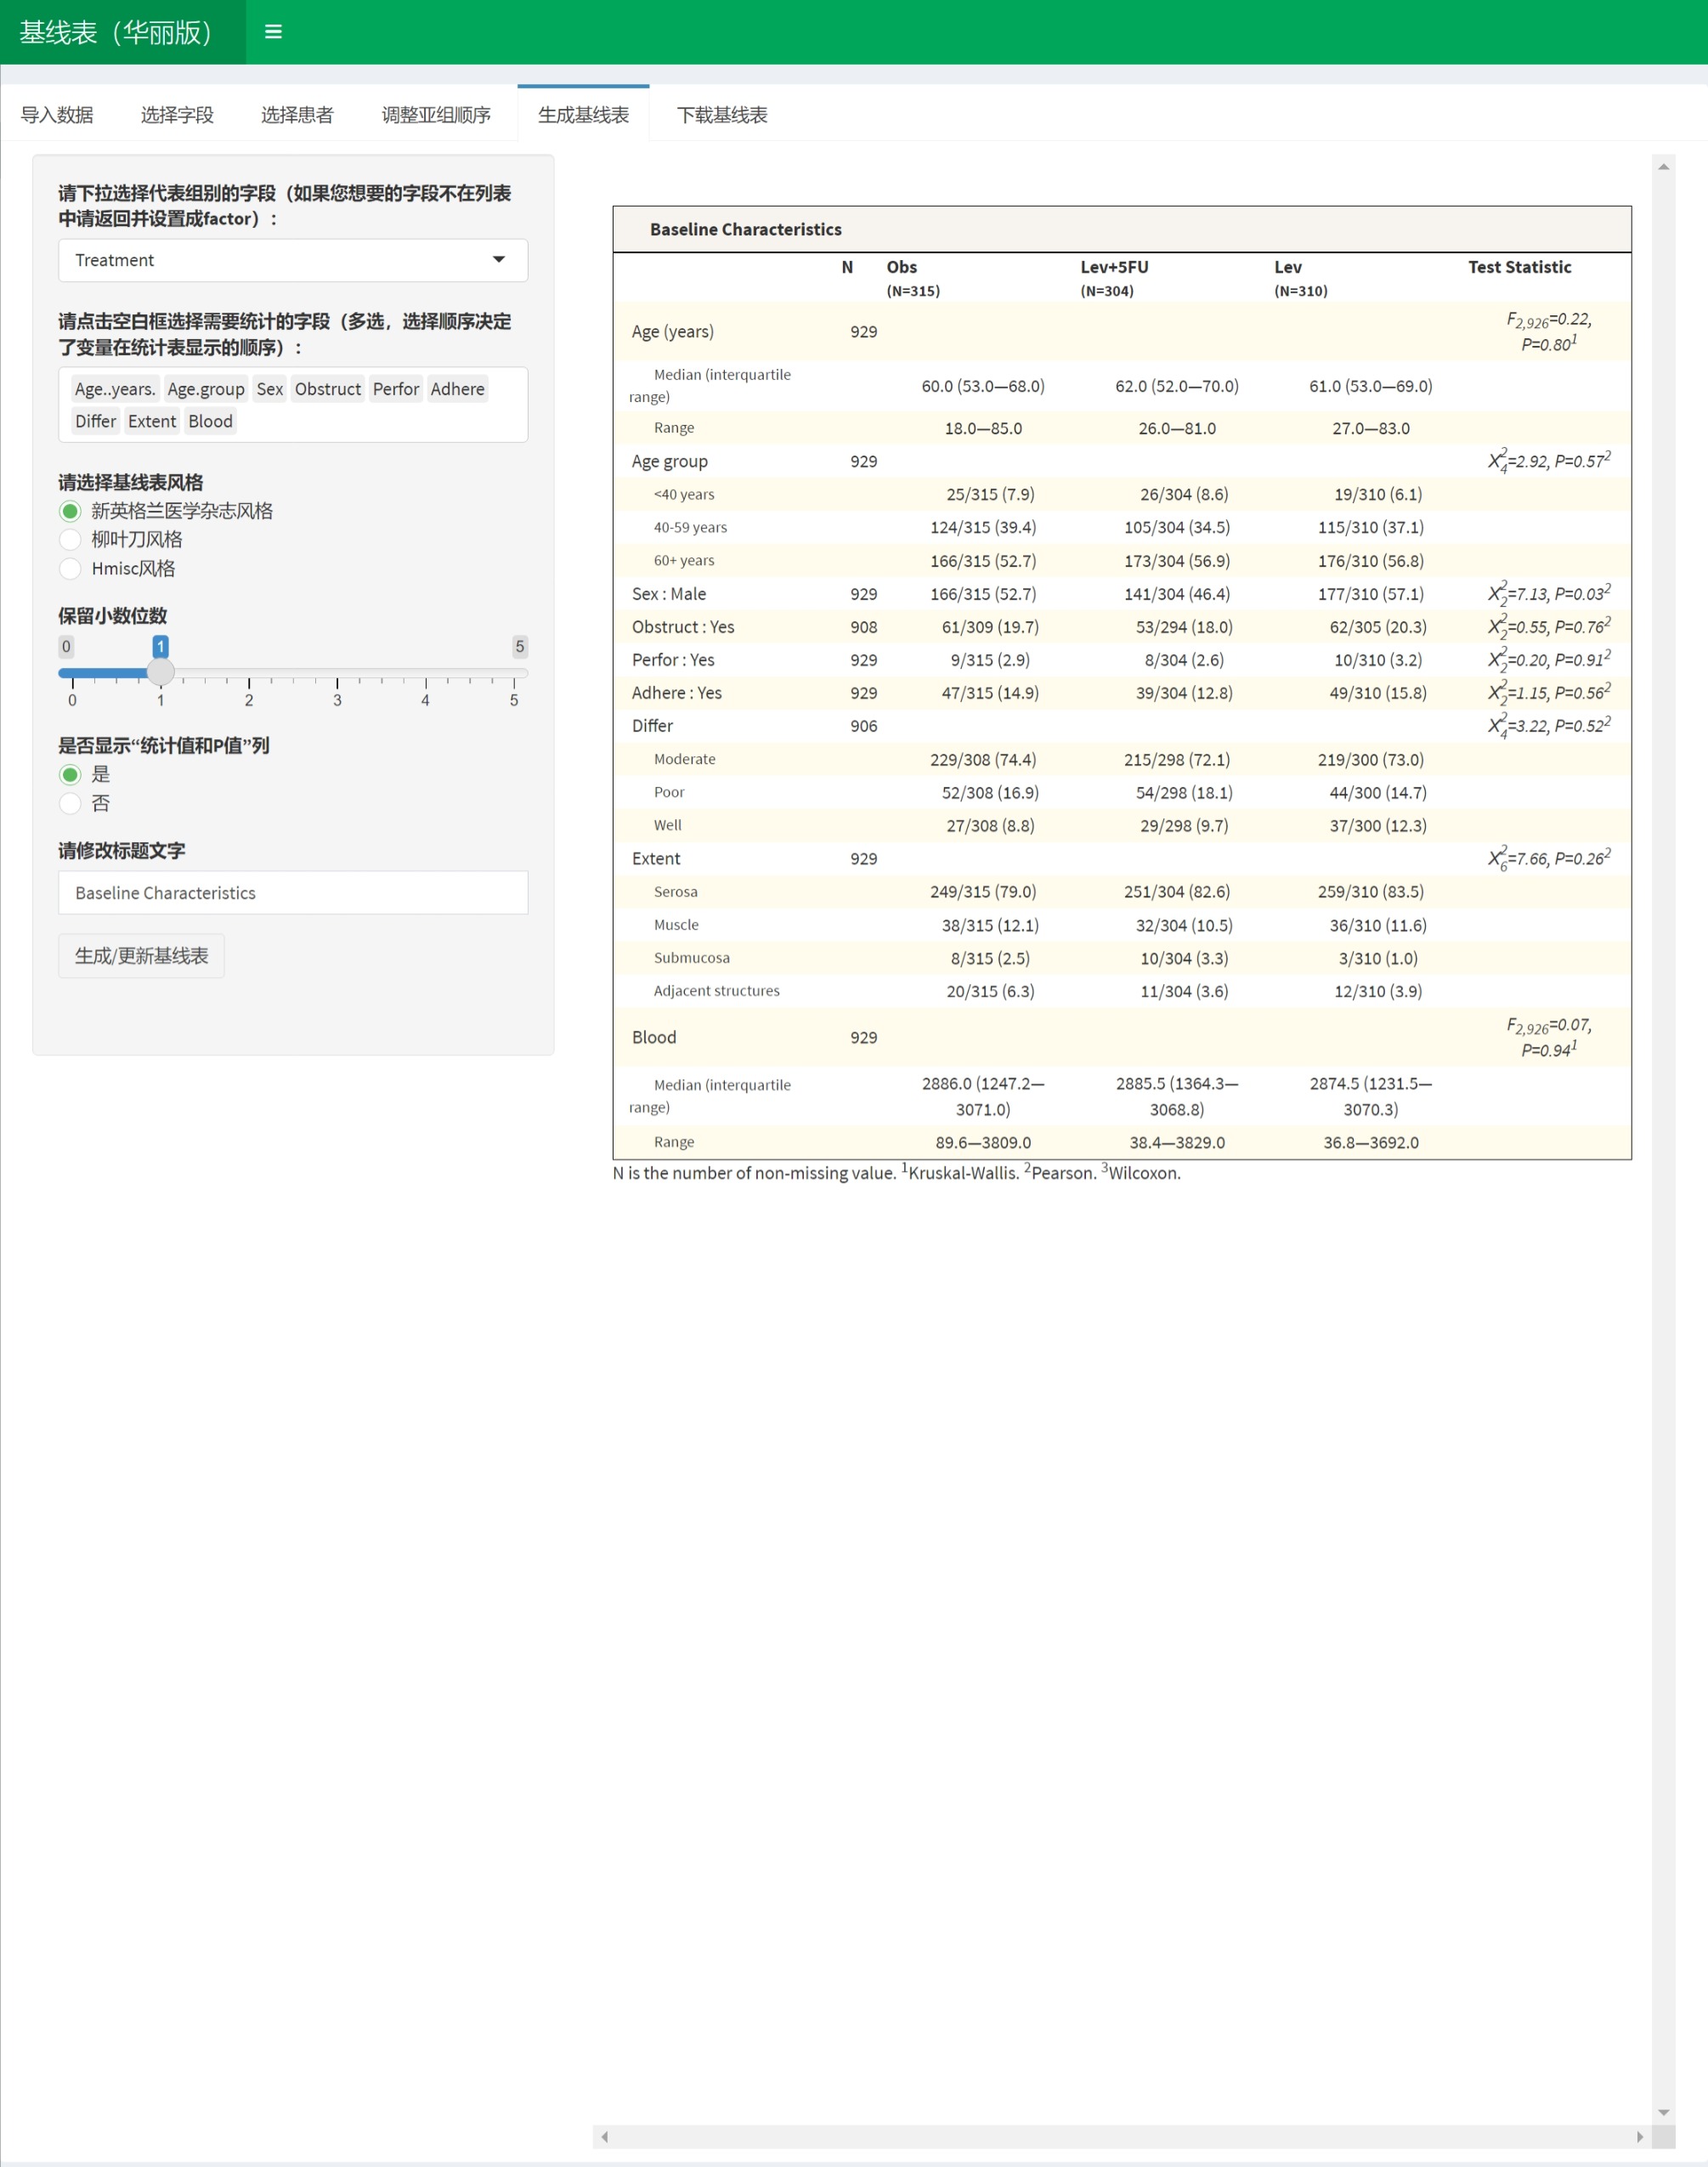Image resolution: width=1708 pixels, height=2167 pixels.
Task: Select the Differ field tag
Action: [x=96, y=421]
